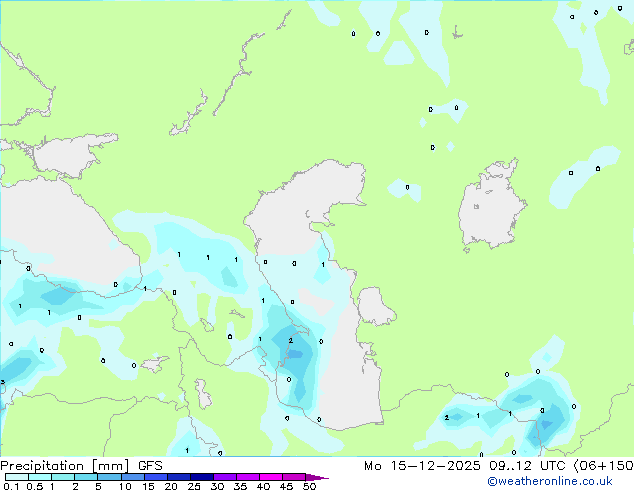Click the legend value "50"
The width and height of the screenshot is (634, 490).
click(x=309, y=486)
